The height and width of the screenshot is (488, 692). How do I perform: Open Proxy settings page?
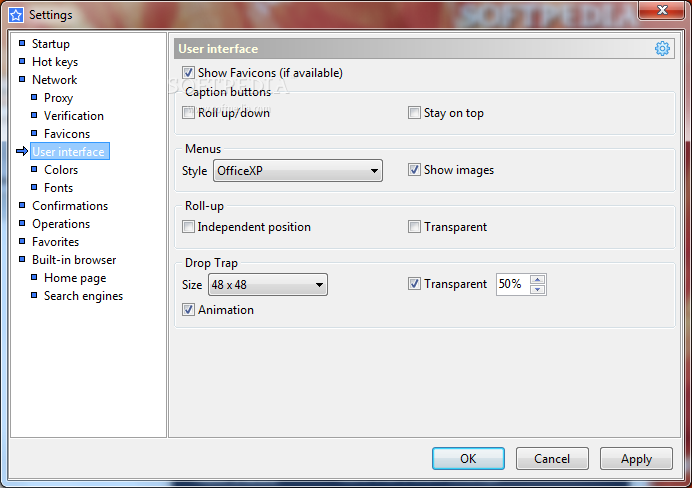coord(58,98)
